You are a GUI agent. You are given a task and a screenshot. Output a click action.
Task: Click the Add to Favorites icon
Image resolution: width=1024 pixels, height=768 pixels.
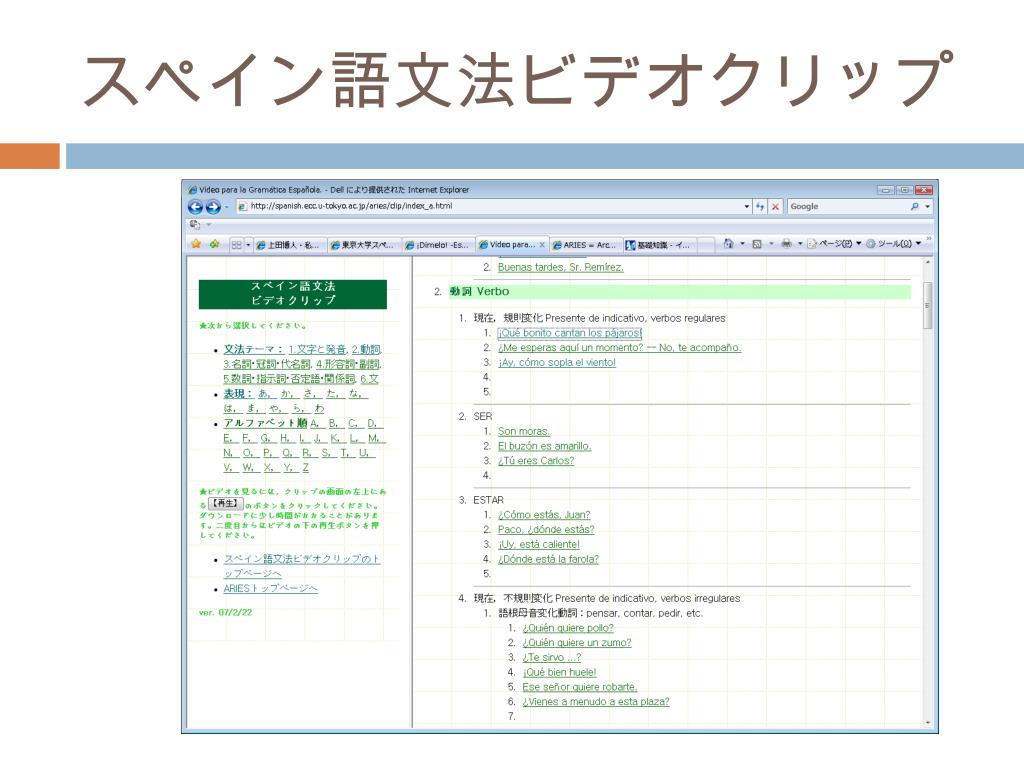[214, 244]
